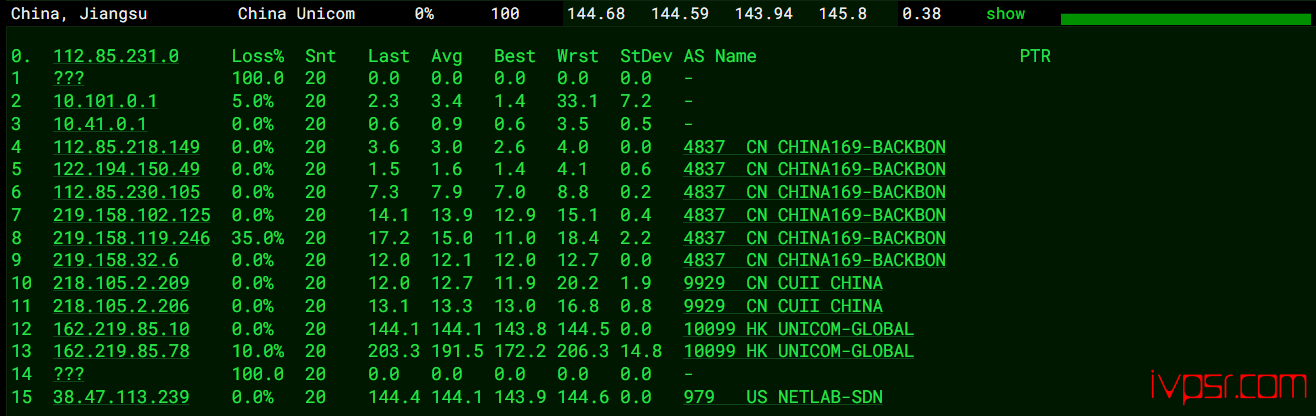Select the 'Last' column header

389,56
